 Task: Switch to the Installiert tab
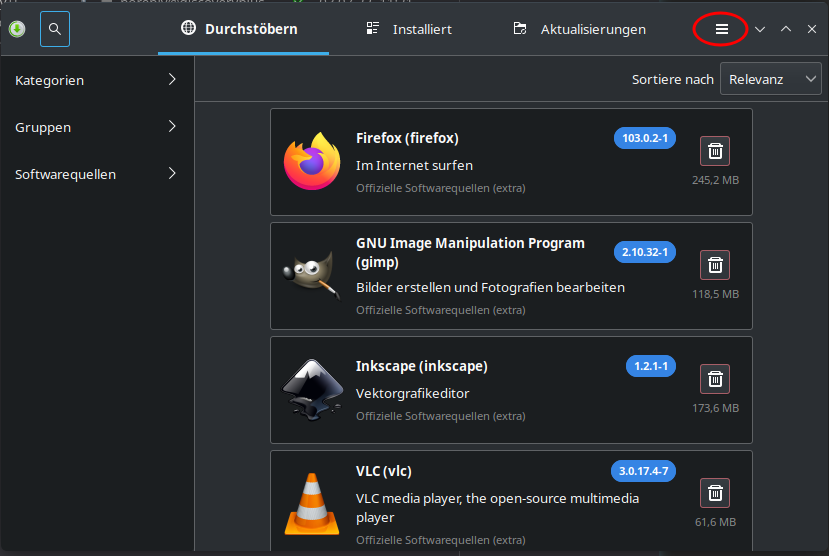(x=408, y=29)
